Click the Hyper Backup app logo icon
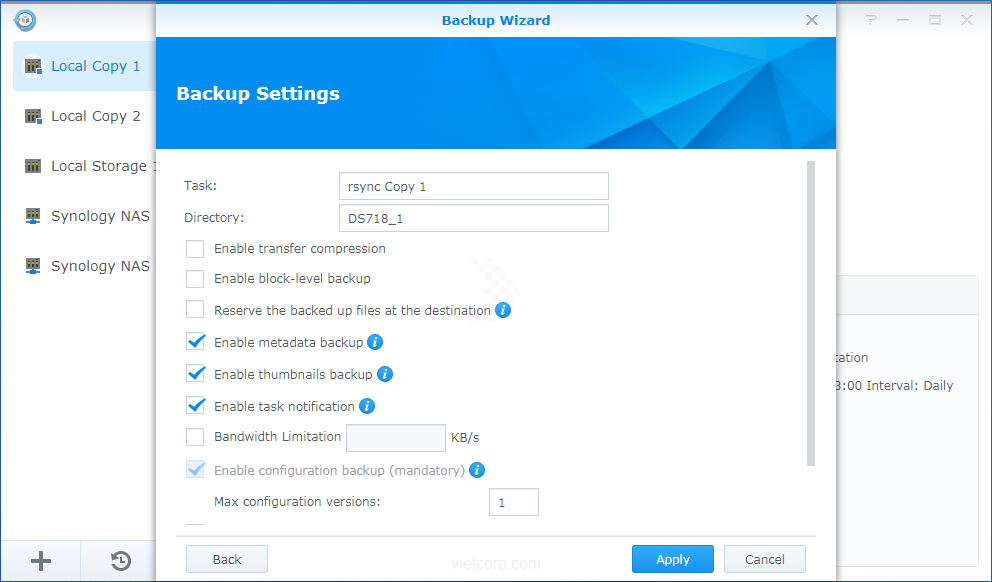 pyautogui.click(x=25, y=19)
